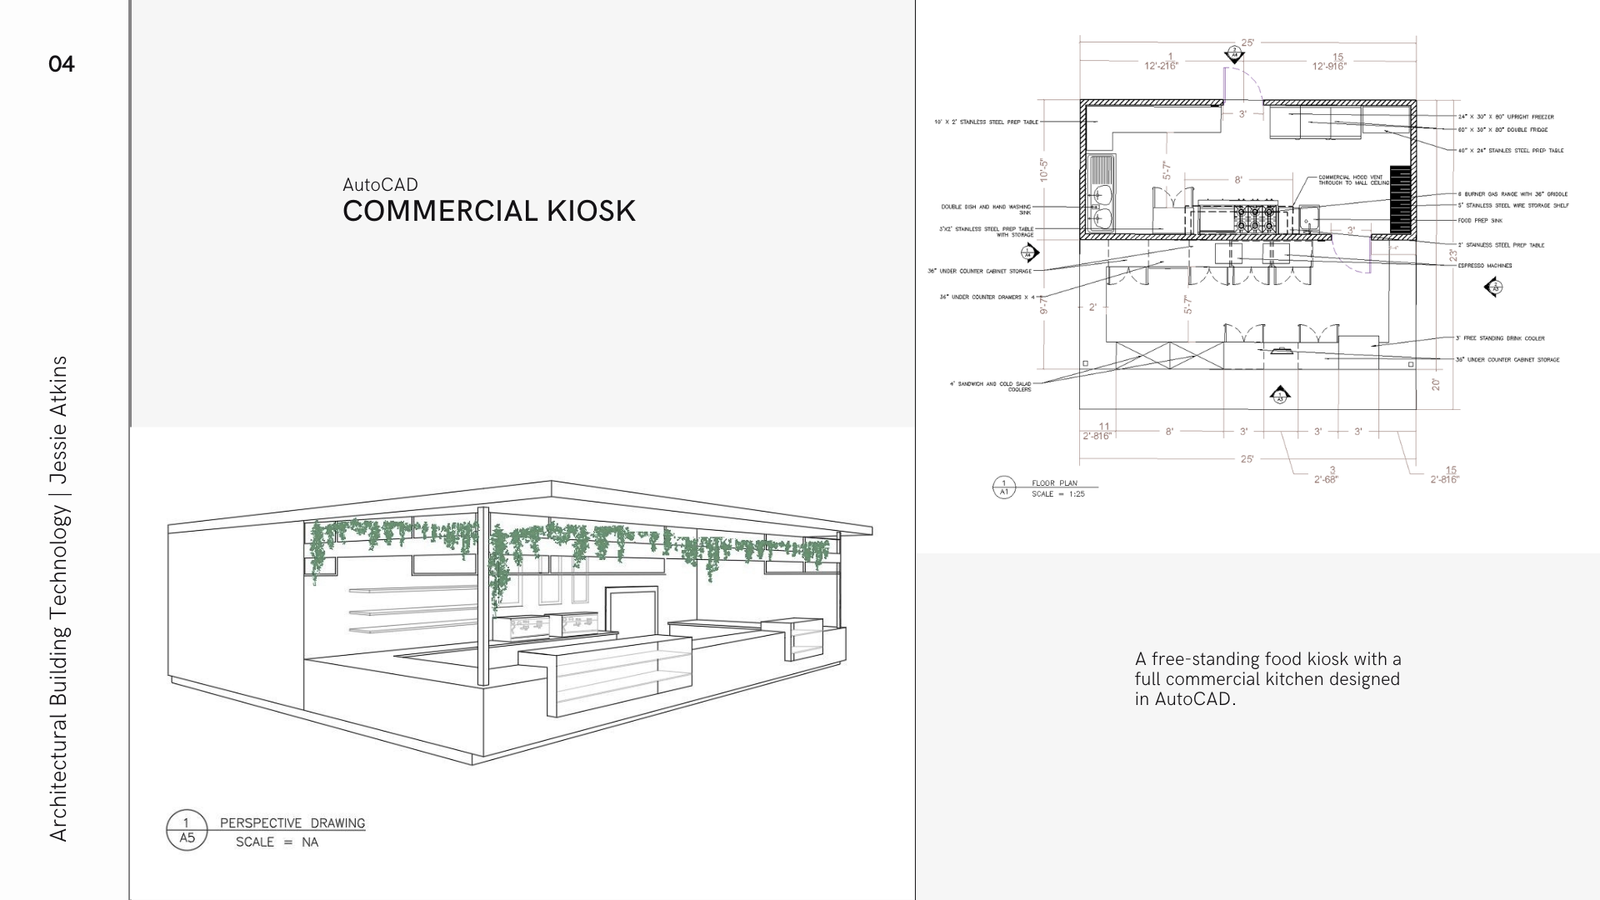Click the "10' X 2' STAINLESS STEEL PREP TABLE" label
1600x900 pixels.
point(986,122)
